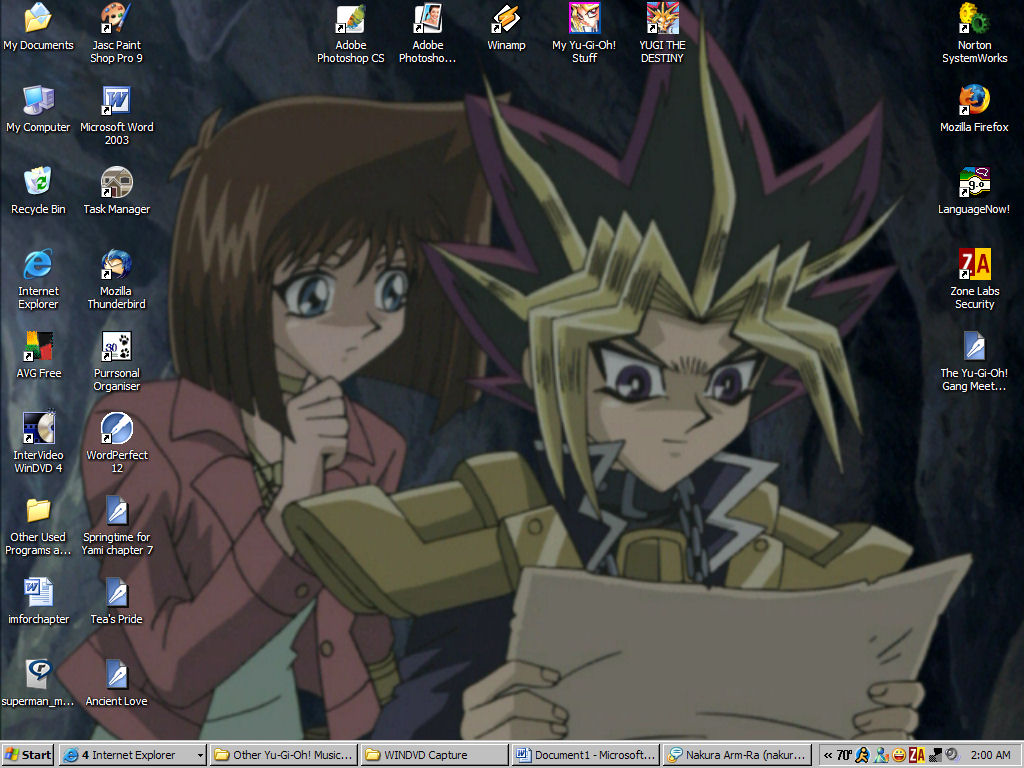Select the Tea's Pride document icon

click(x=116, y=602)
